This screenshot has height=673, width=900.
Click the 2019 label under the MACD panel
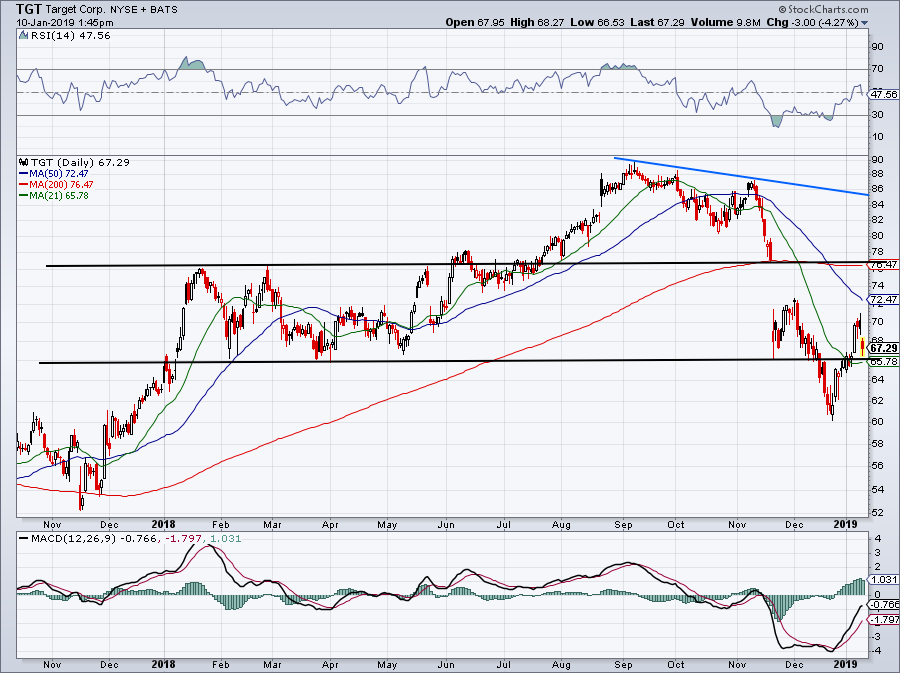click(845, 664)
